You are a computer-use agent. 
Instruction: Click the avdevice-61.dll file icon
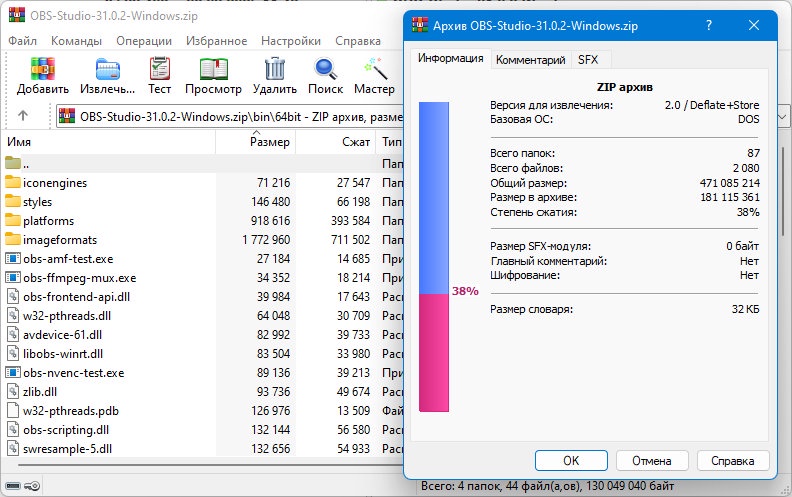pyautogui.click(x=13, y=334)
